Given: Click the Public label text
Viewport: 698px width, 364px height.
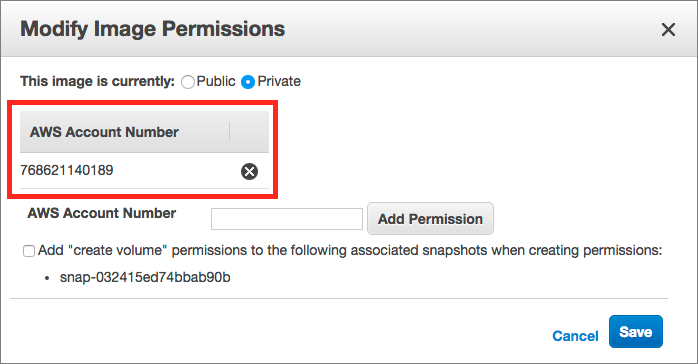Looking at the screenshot, I should 216,81.
